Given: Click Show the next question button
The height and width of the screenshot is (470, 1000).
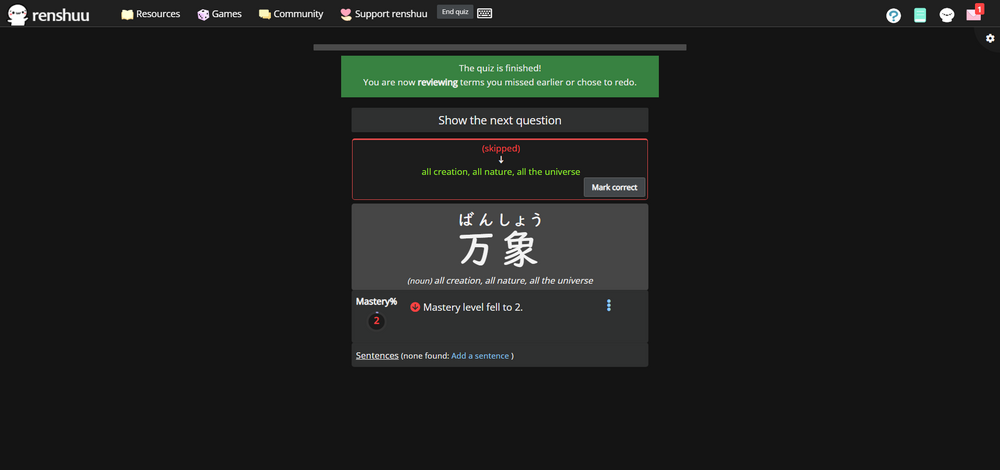Looking at the screenshot, I should point(499,120).
